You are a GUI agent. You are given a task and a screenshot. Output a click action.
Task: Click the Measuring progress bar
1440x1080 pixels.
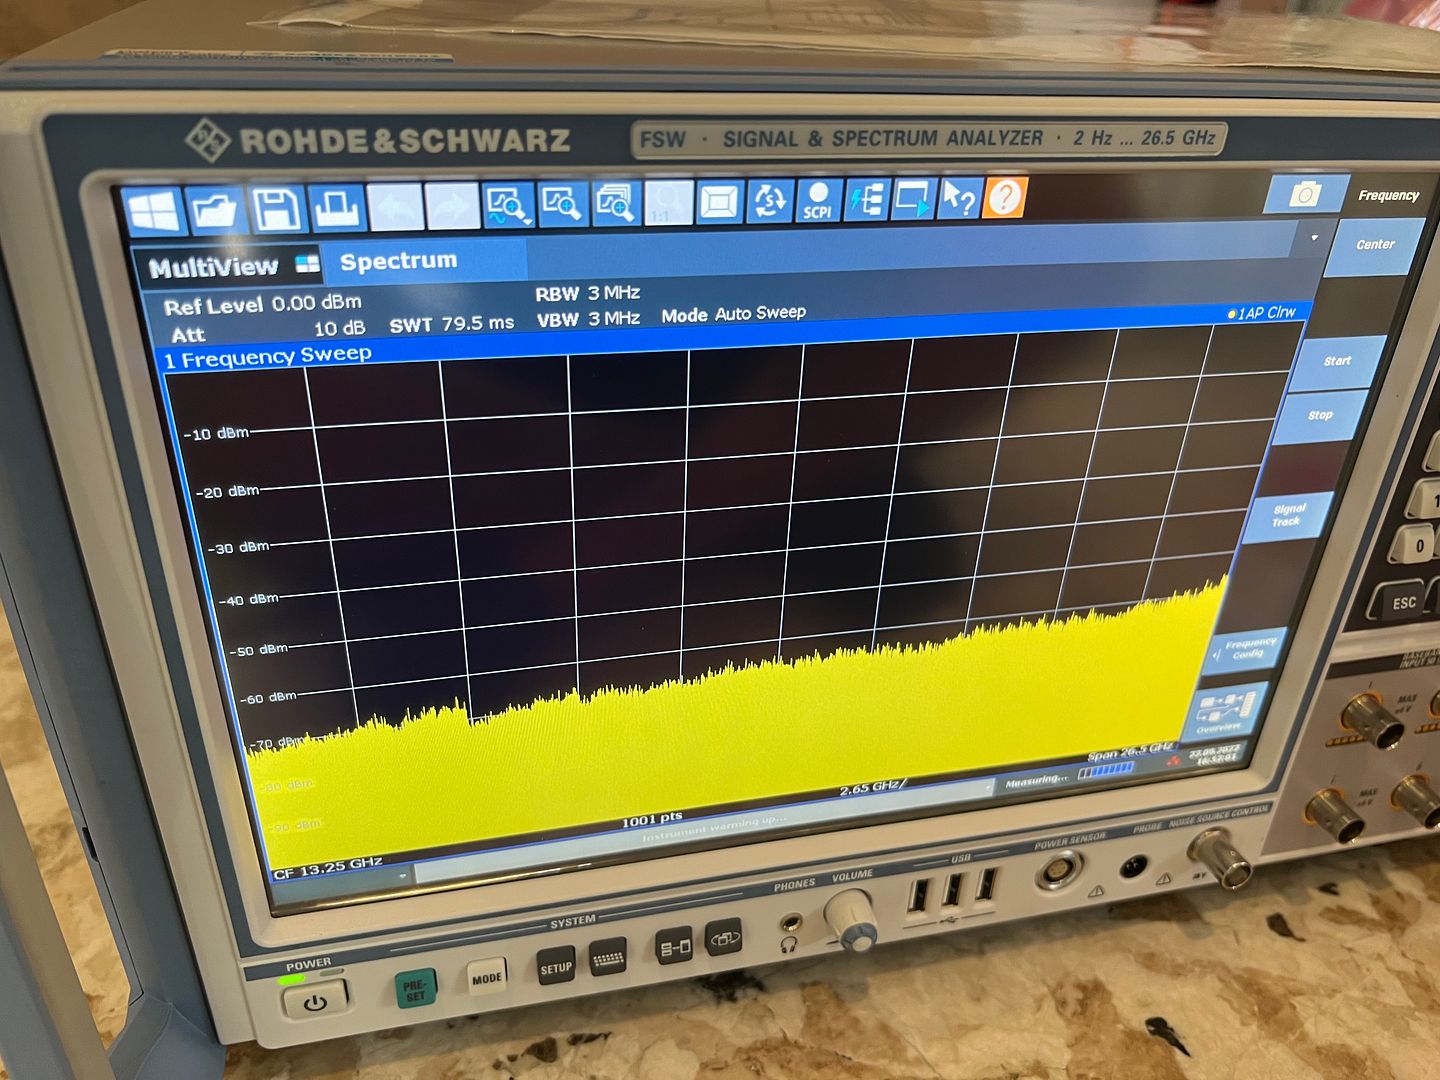pos(1105,769)
